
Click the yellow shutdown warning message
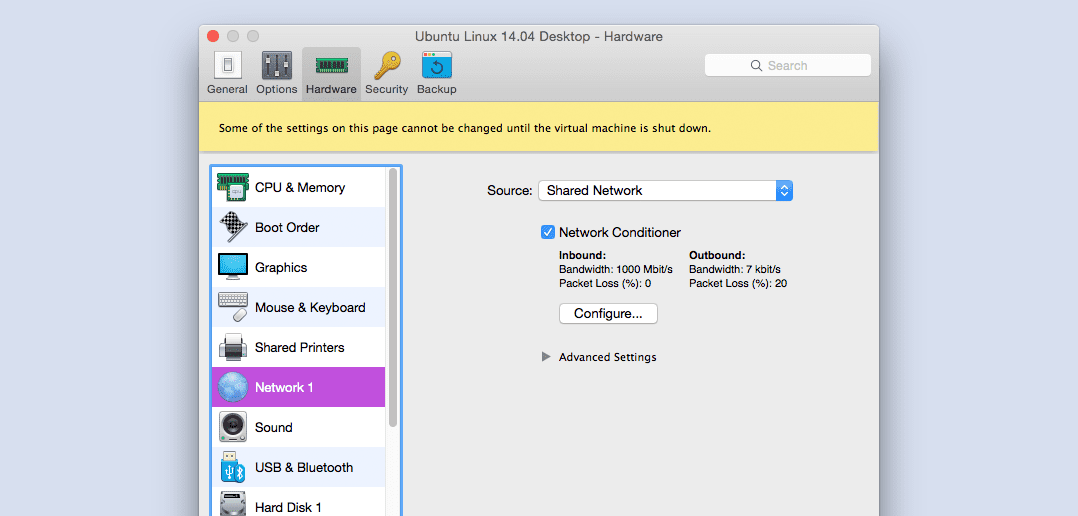tap(465, 128)
